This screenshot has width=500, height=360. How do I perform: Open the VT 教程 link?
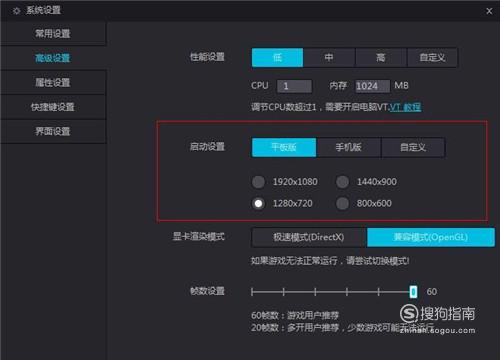(405, 107)
